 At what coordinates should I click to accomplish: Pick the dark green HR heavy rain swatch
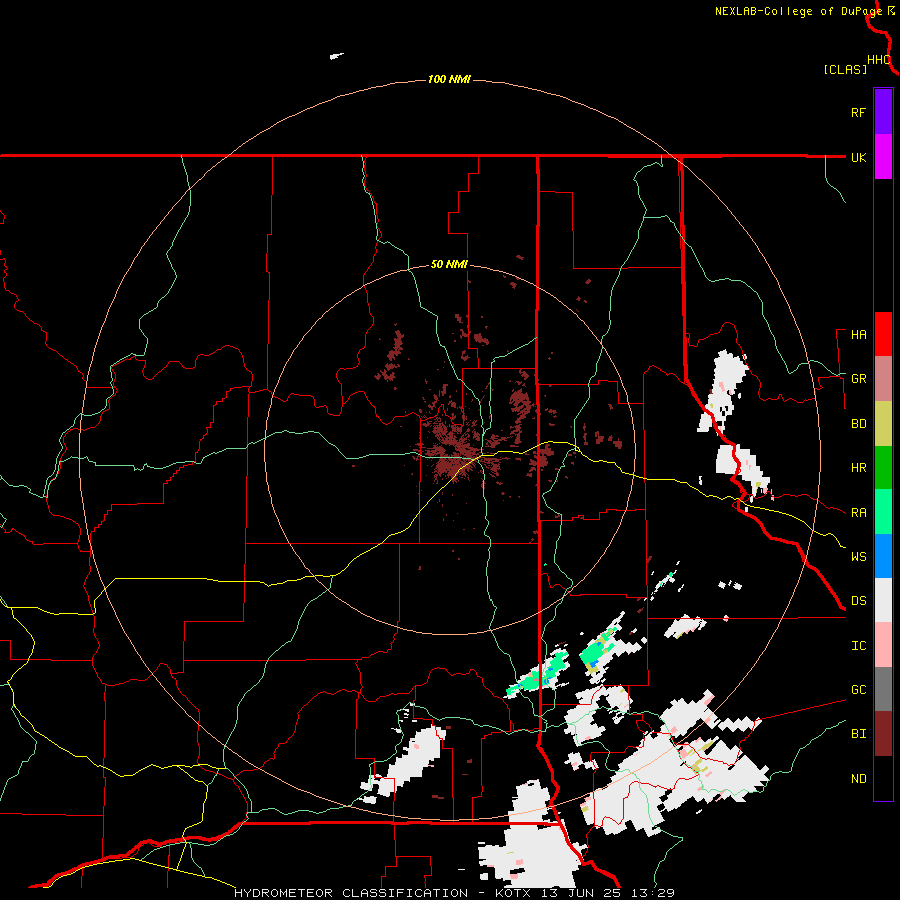coord(883,467)
